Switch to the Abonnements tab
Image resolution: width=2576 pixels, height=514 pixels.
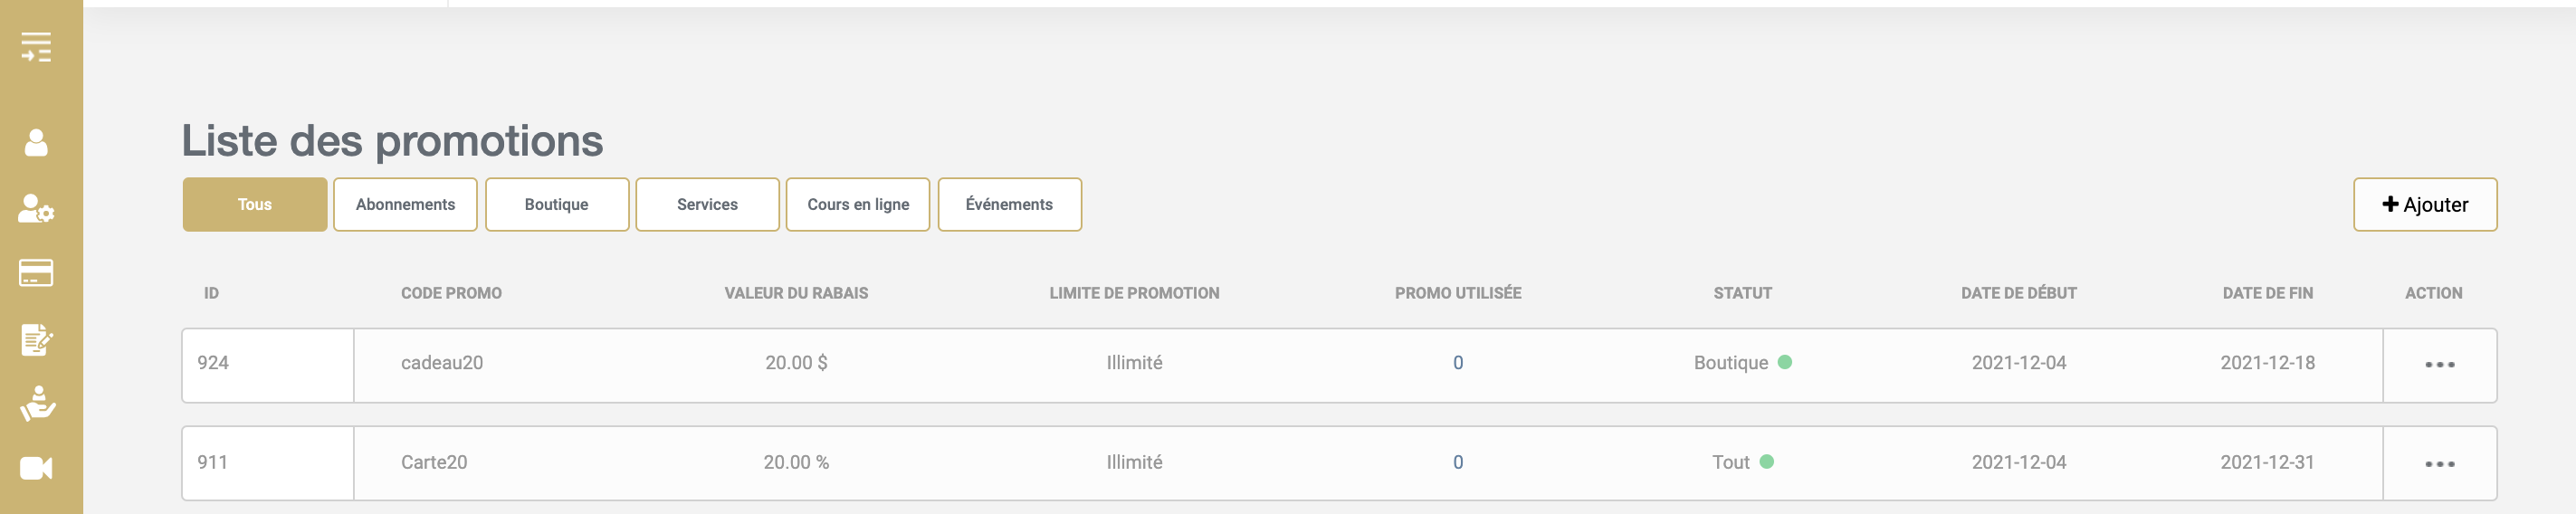click(x=405, y=204)
